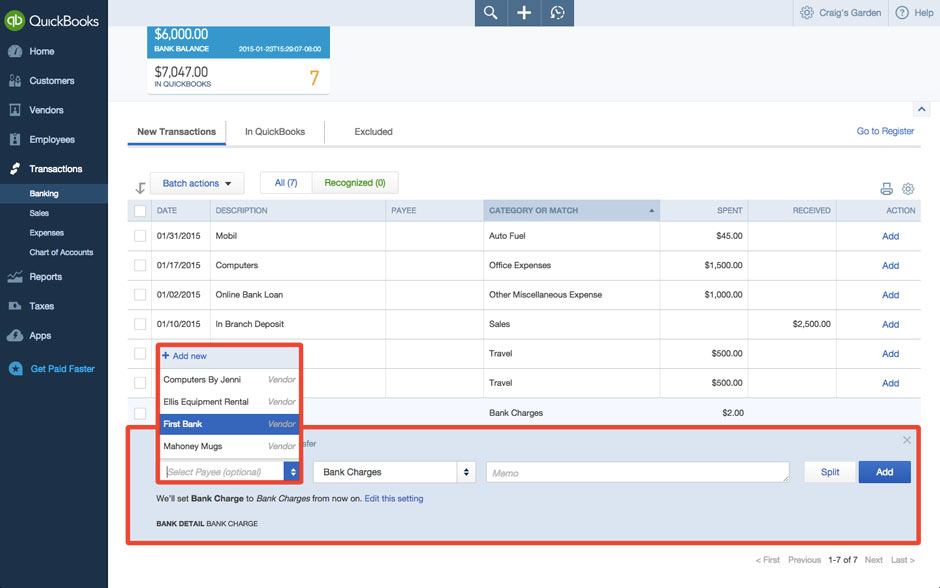The height and width of the screenshot is (588, 940).
Task: Open recent transactions with the clock icon
Action: (x=557, y=13)
